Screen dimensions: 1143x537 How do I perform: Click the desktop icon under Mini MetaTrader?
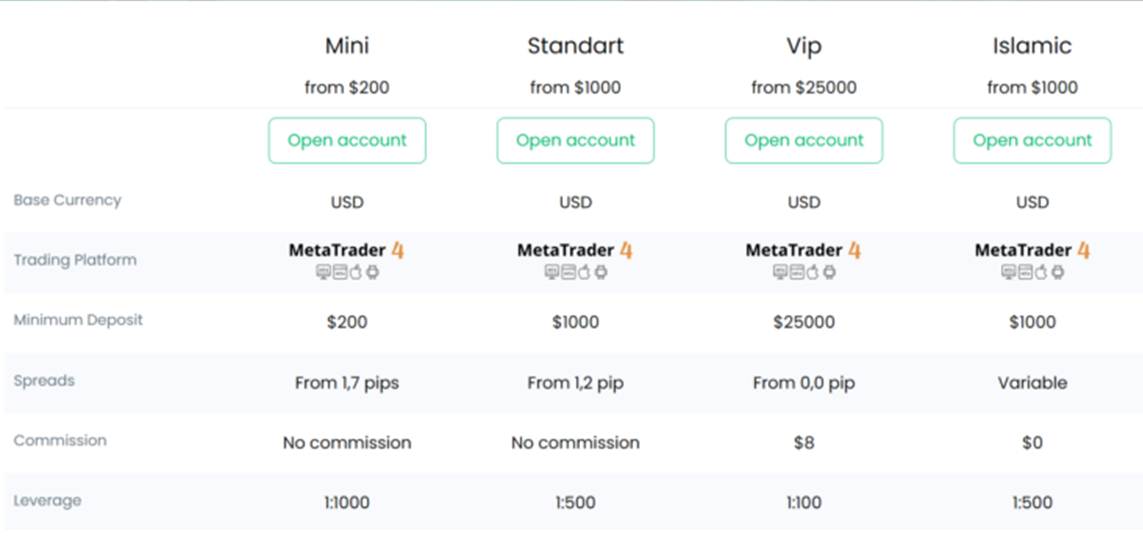click(x=323, y=272)
